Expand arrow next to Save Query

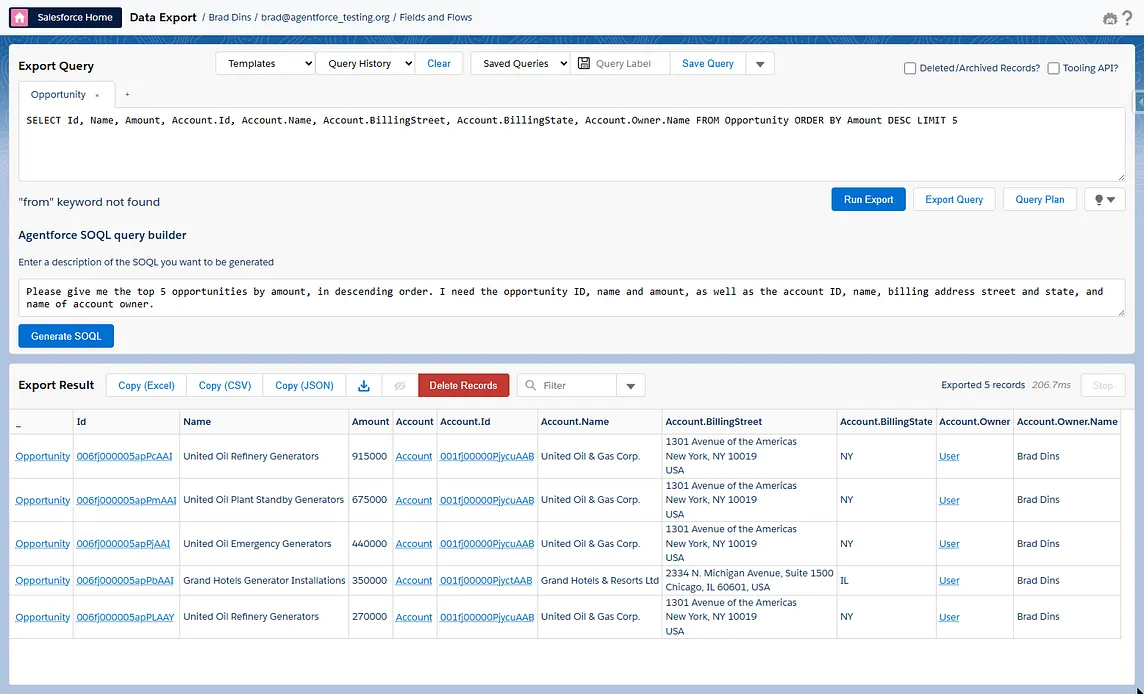pyautogui.click(x=760, y=63)
